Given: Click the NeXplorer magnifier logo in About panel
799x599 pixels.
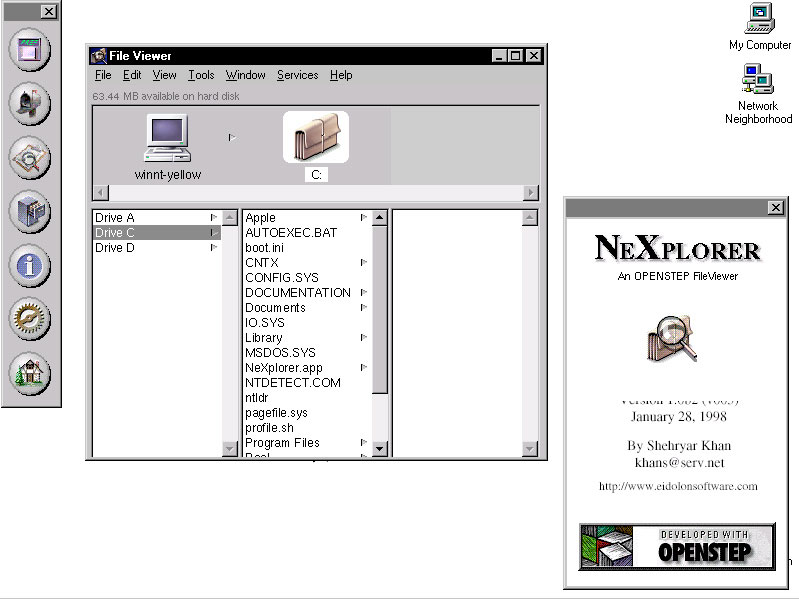Looking at the screenshot, I should pyautogui.click(x=672, y=338).
